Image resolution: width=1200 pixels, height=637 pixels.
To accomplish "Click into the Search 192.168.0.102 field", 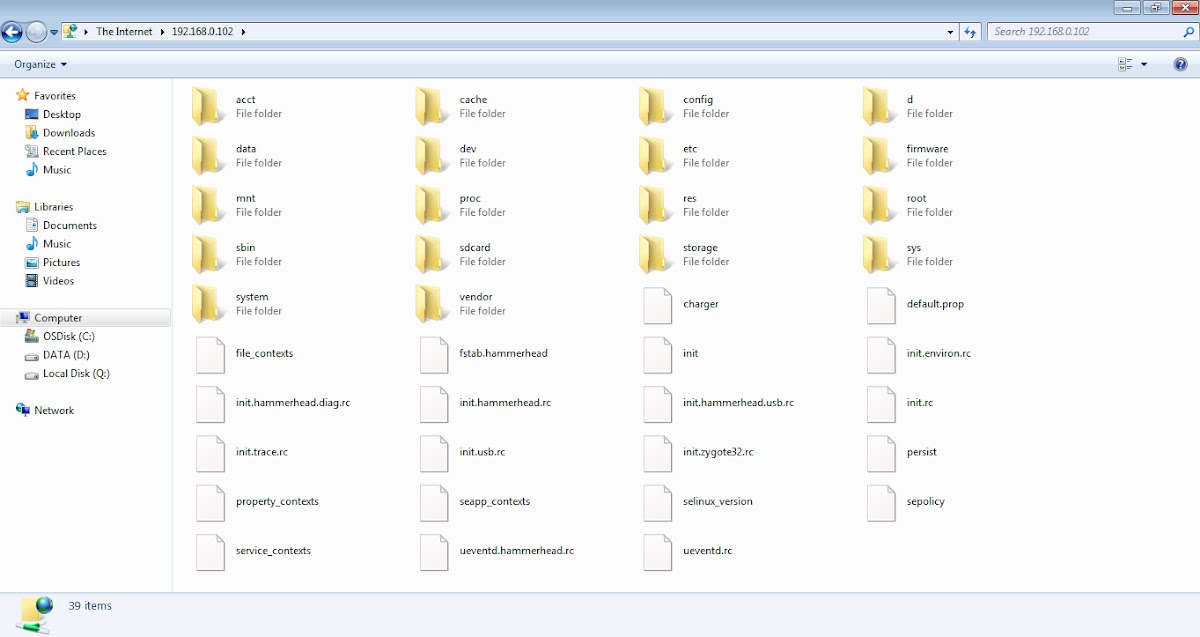I will 1080,32.
